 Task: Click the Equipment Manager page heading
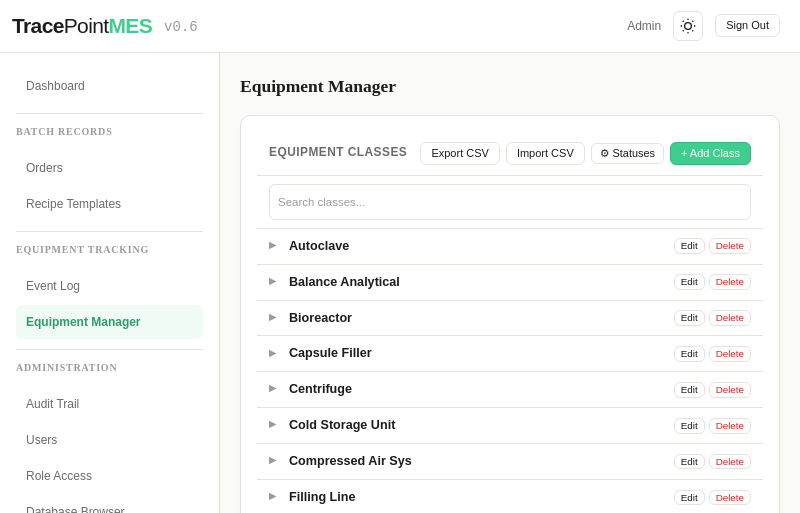(318, 87)
